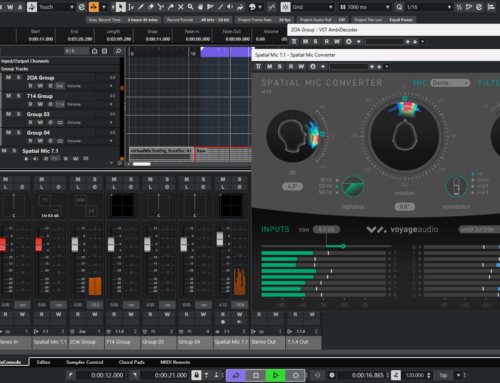
Task: Select the Line tool in toolbar
Action: pyautogui.click(x=220, y=7)
